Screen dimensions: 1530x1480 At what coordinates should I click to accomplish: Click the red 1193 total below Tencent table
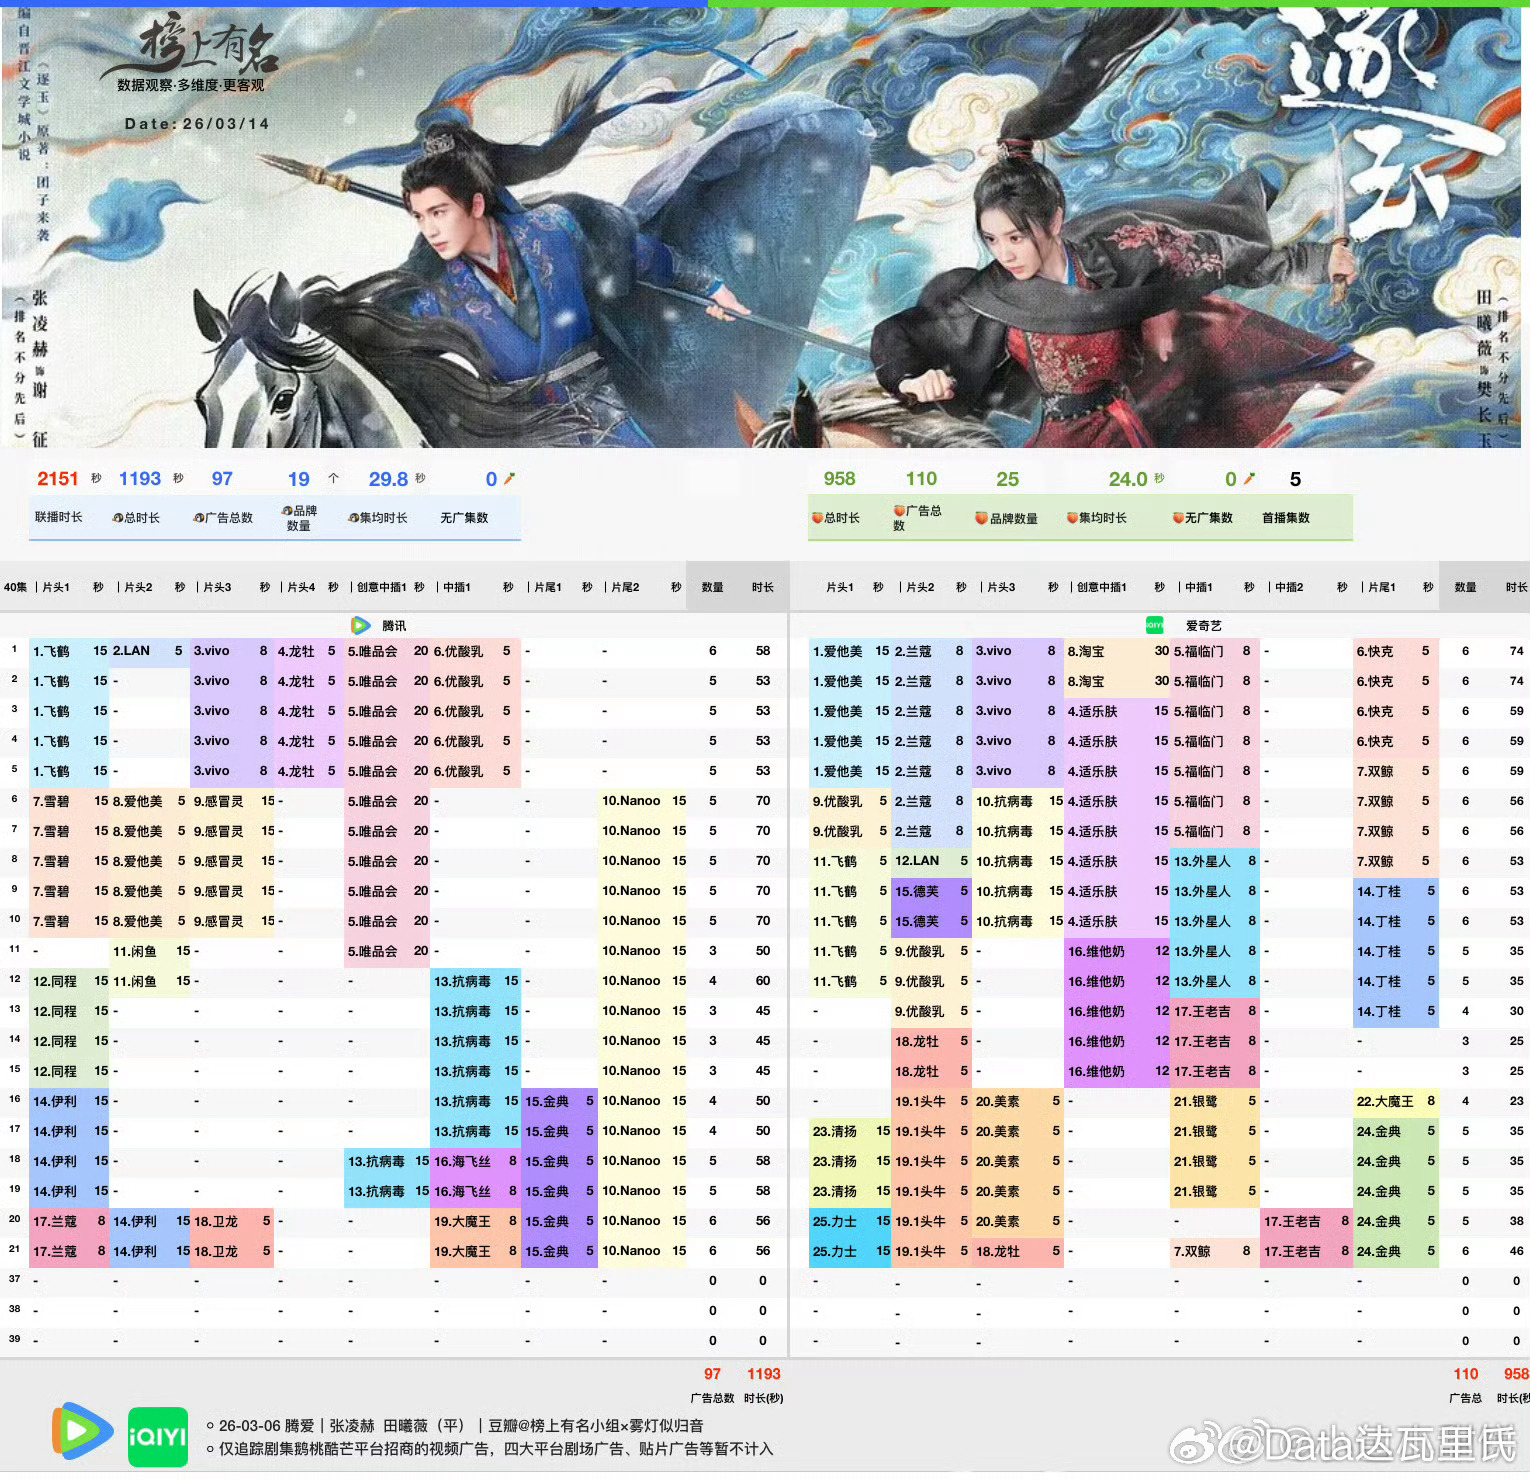[763, 1374]
